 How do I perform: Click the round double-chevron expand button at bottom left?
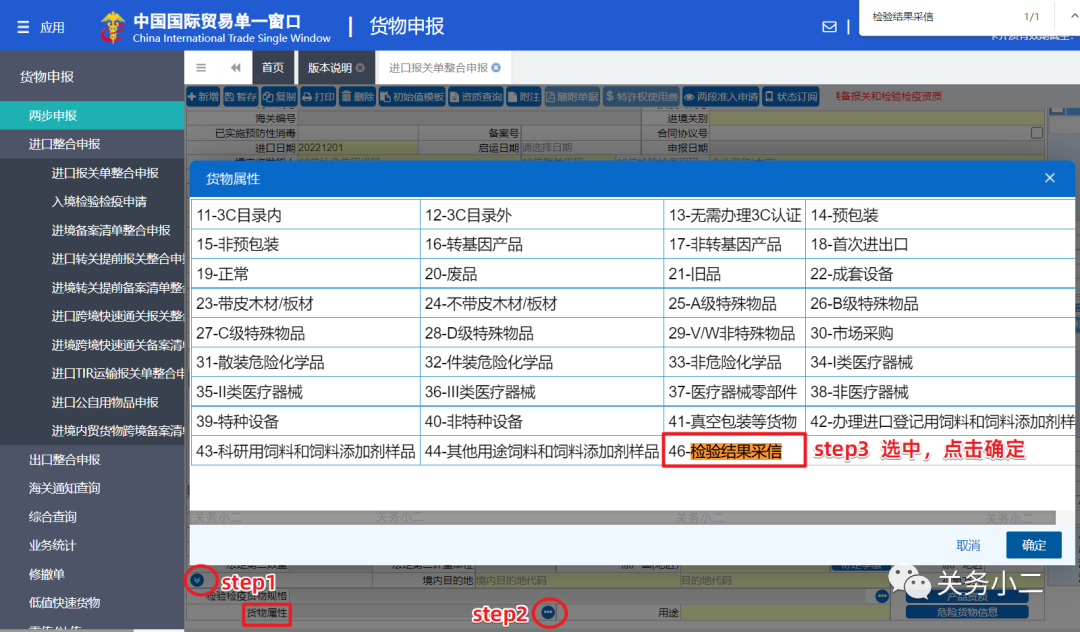[x=197, y=580]
